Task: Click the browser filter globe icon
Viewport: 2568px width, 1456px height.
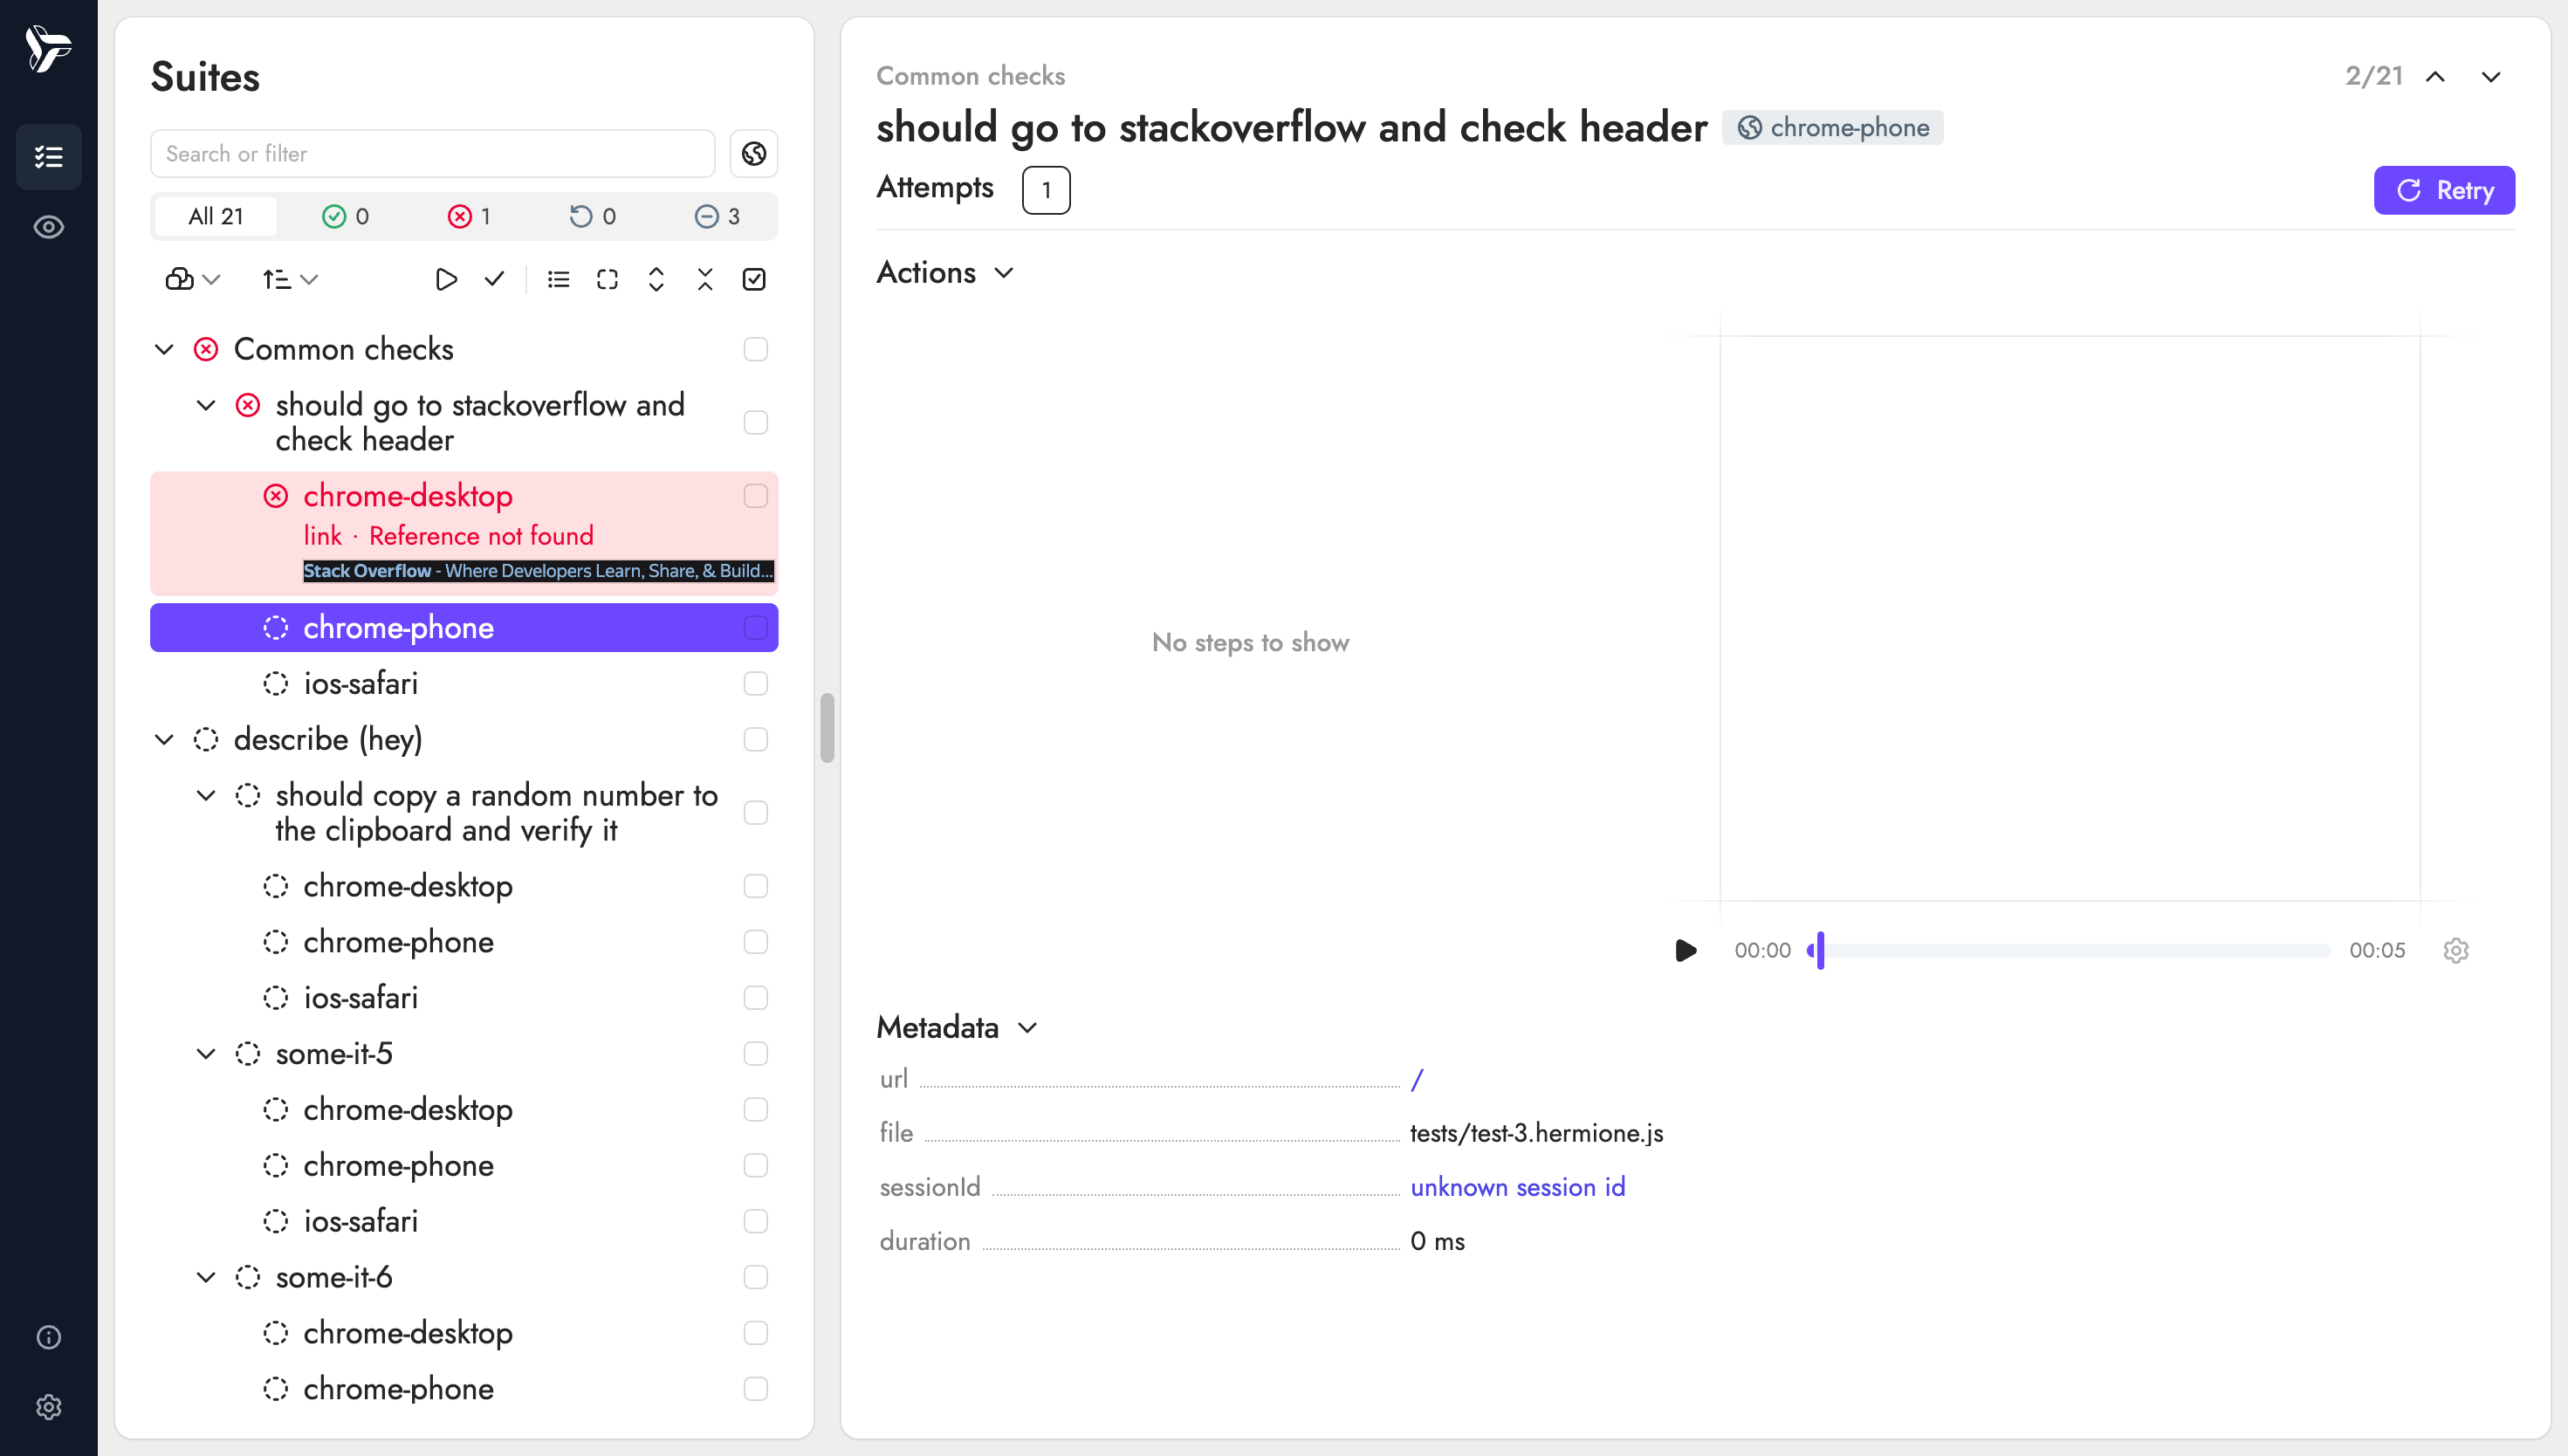Action: pyautogui.click(x=754, y=154)
